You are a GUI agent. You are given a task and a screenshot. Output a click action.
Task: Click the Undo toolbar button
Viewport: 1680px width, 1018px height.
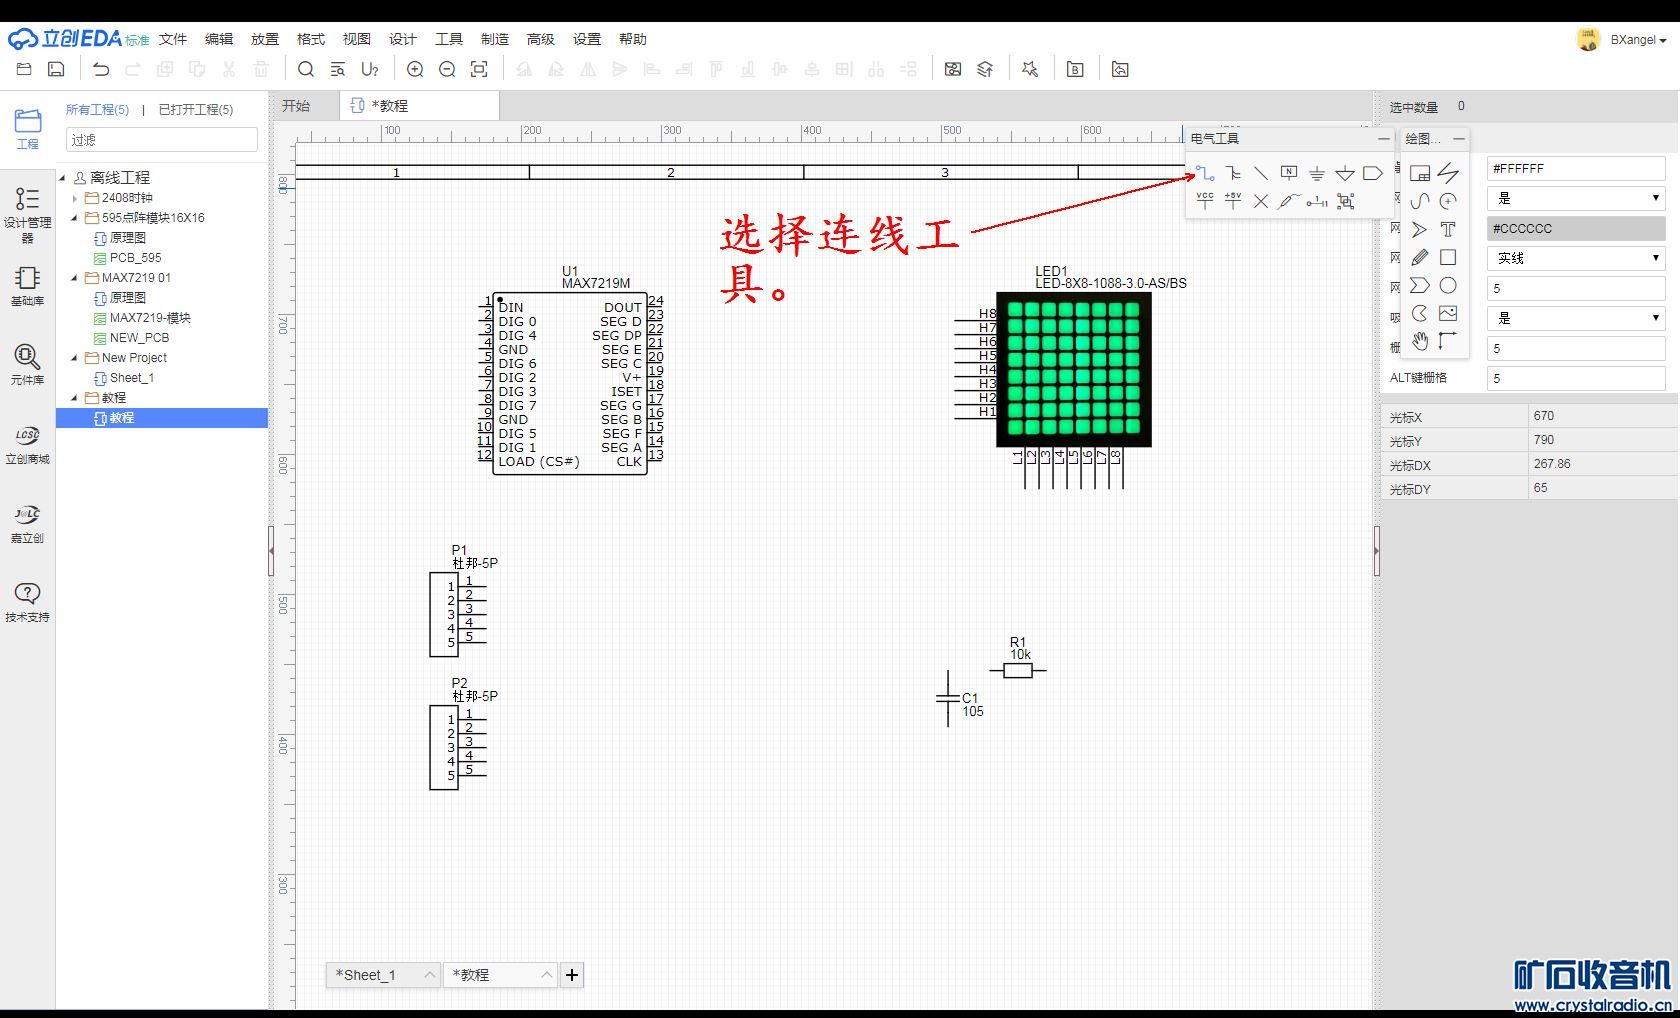(101, 69)
